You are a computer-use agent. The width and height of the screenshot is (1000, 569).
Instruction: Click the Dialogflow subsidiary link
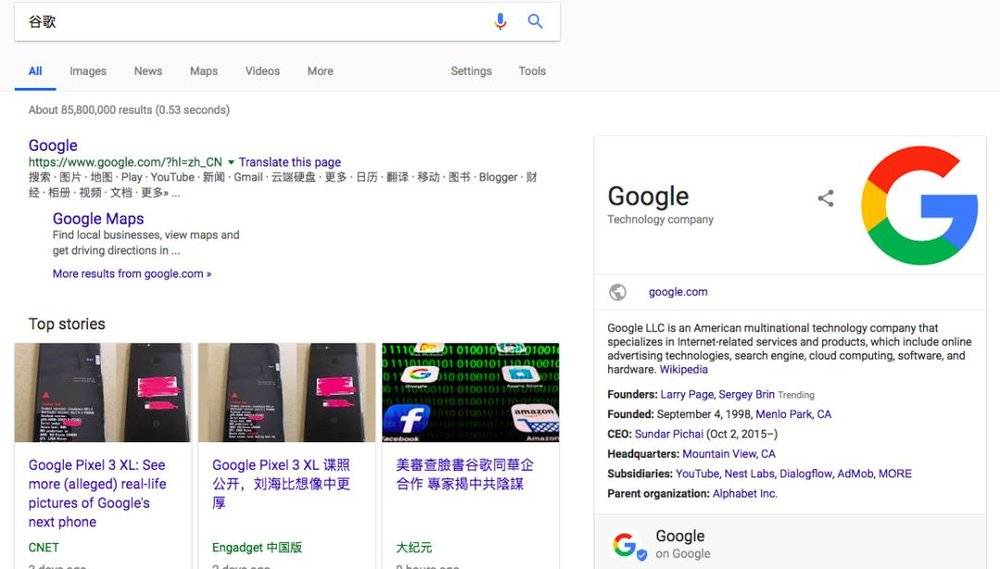click(806, 473)
